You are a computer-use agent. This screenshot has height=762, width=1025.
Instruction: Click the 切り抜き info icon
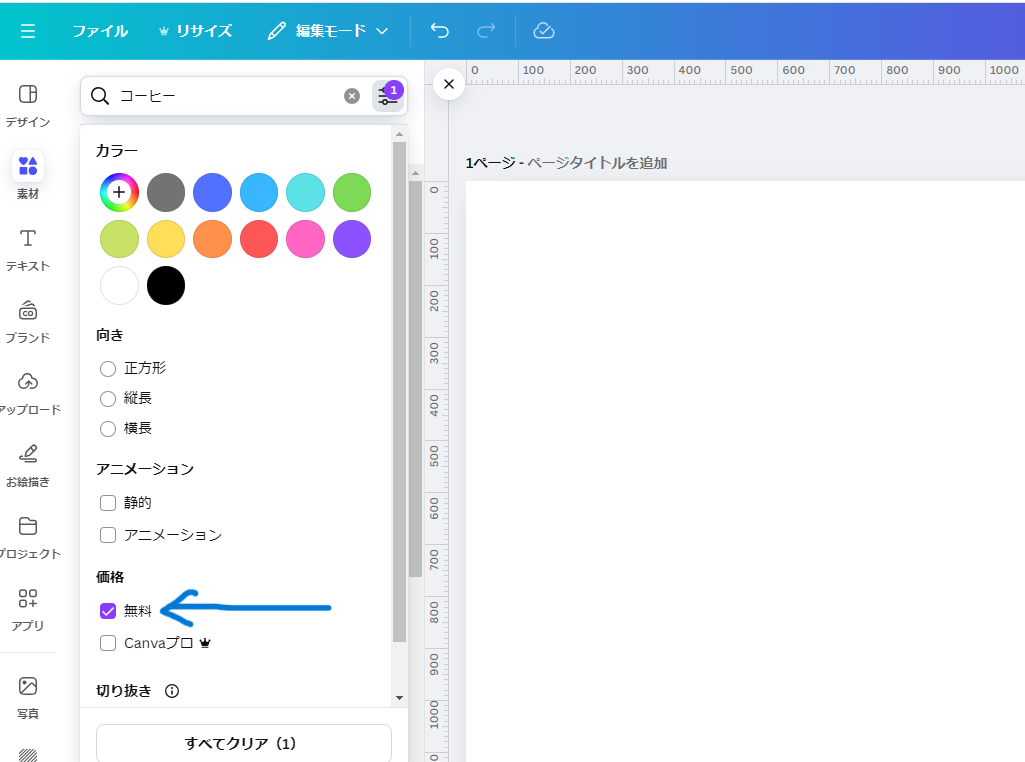(172, 691)
